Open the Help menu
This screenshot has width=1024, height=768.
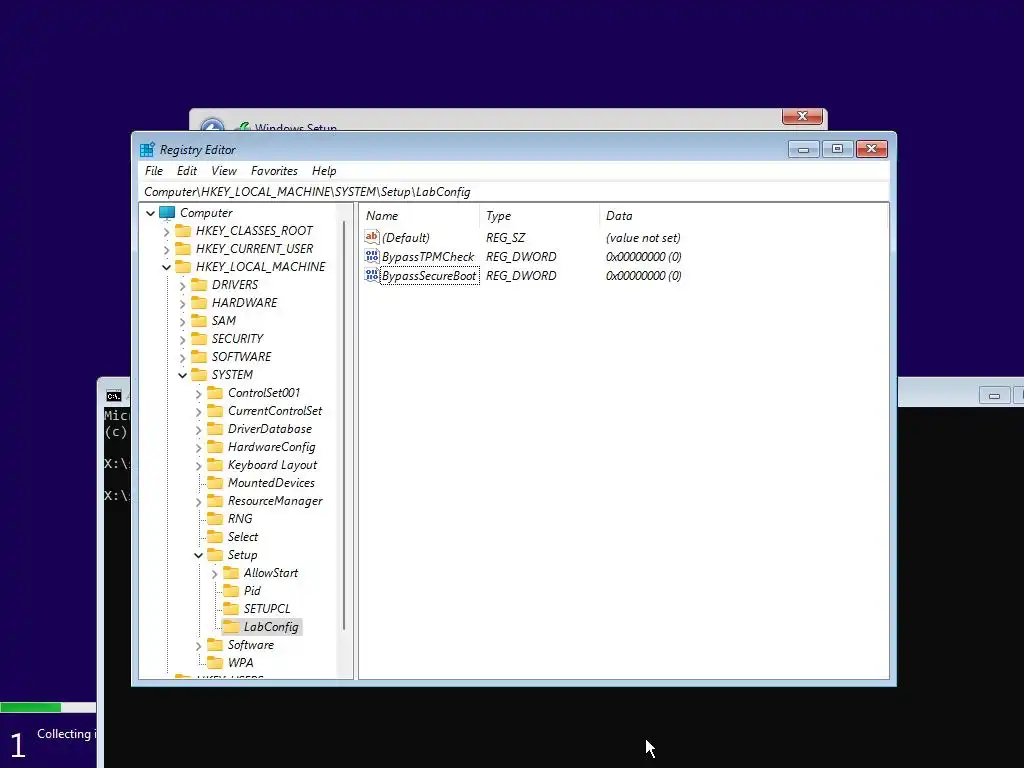(324, 171)
